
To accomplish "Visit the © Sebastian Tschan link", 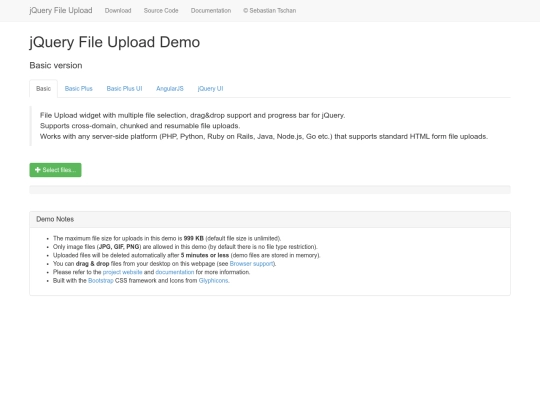I will coord(270,11).
